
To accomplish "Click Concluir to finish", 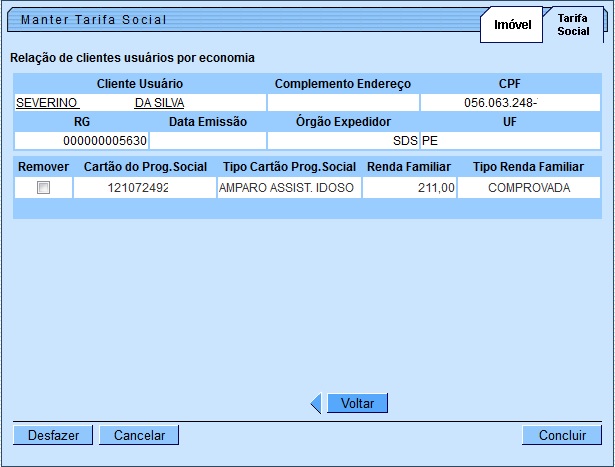I will (x=561, y=435).
